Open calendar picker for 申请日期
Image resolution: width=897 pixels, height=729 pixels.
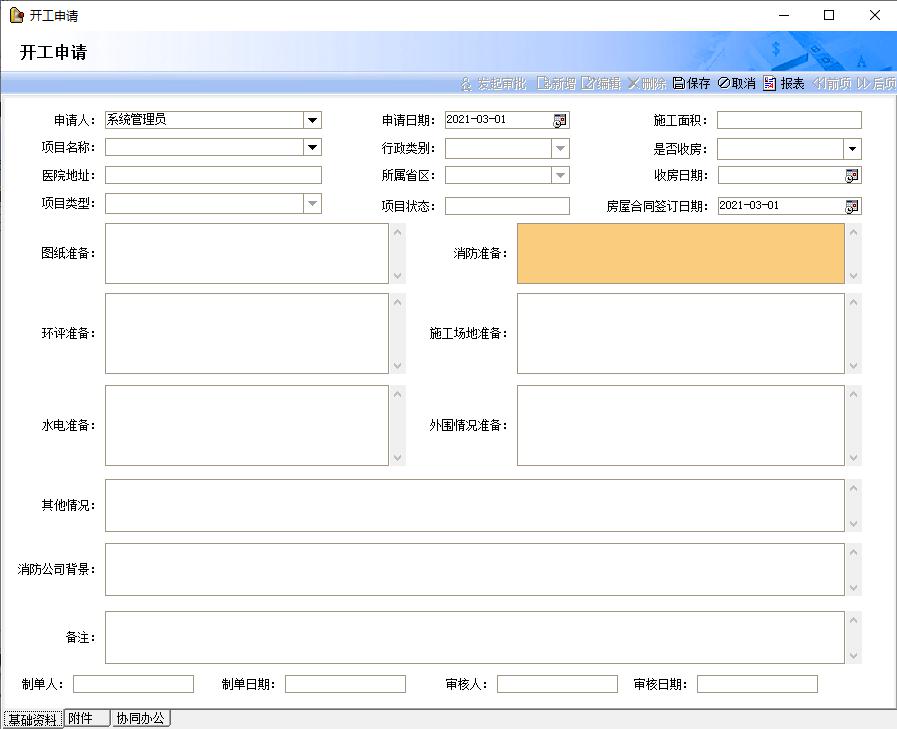coord(560,120)
